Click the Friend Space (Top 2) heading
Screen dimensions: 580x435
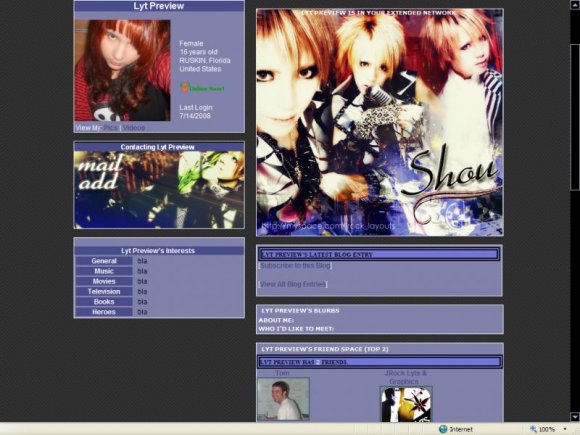pos(325,349)
